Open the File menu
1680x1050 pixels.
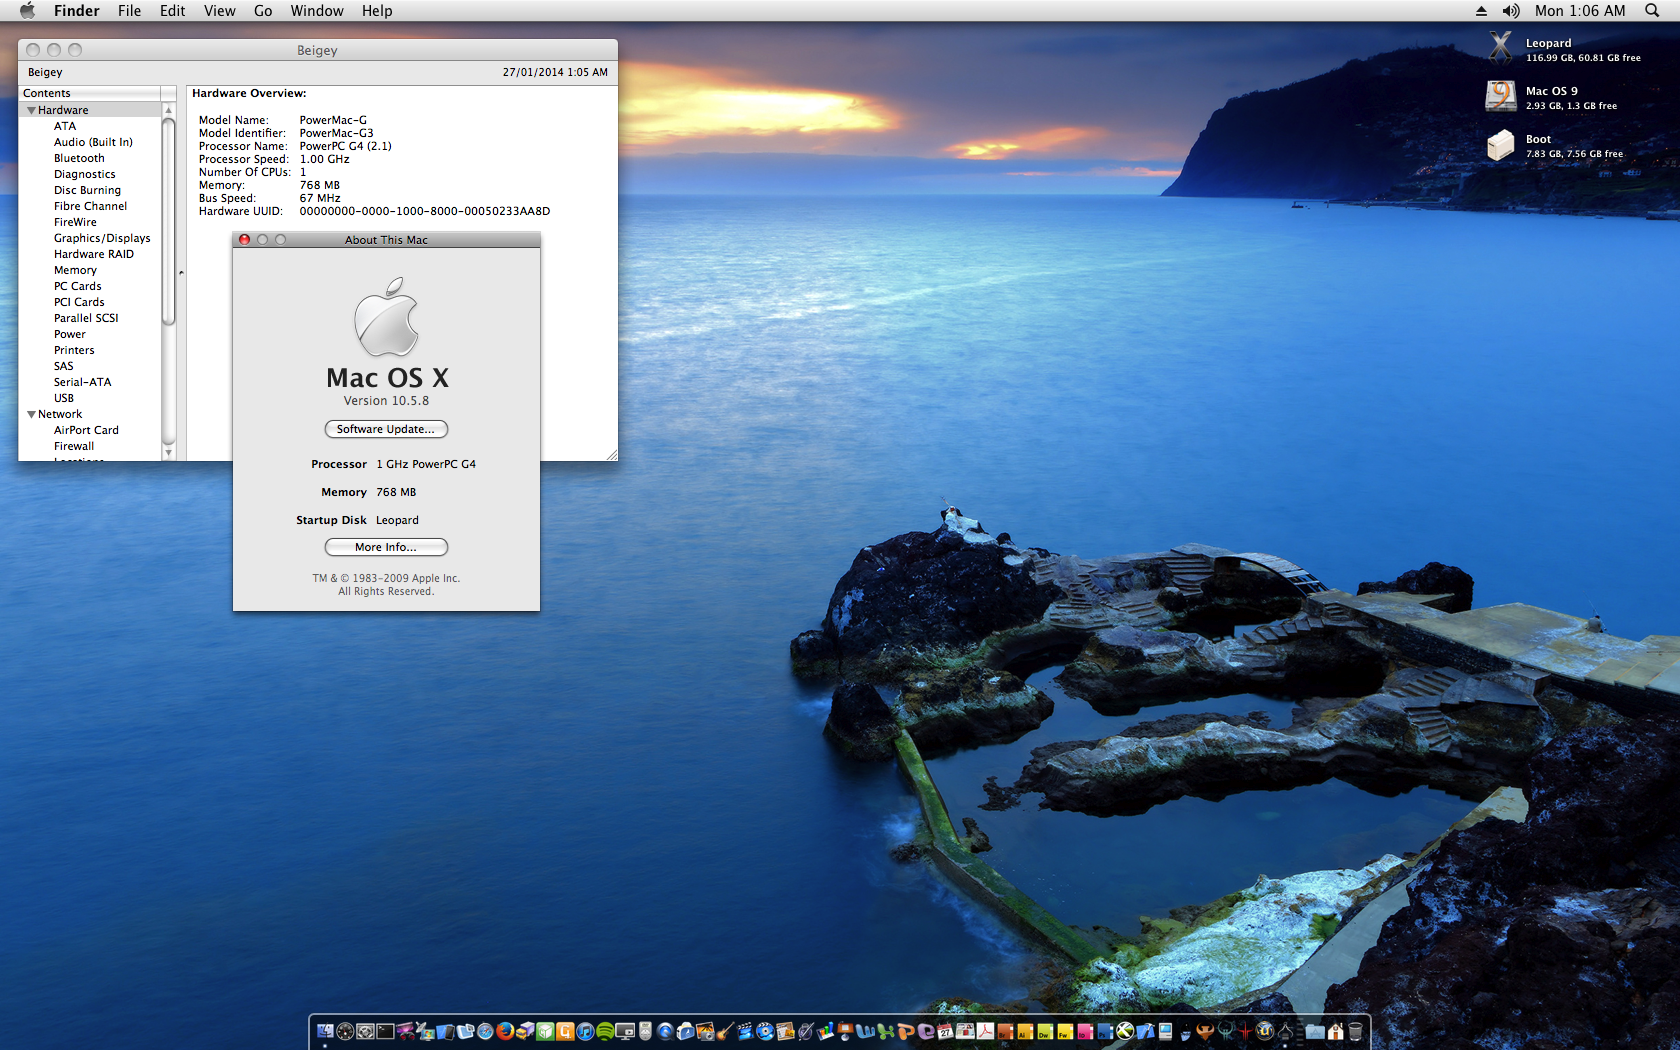(x=129, y=11)
